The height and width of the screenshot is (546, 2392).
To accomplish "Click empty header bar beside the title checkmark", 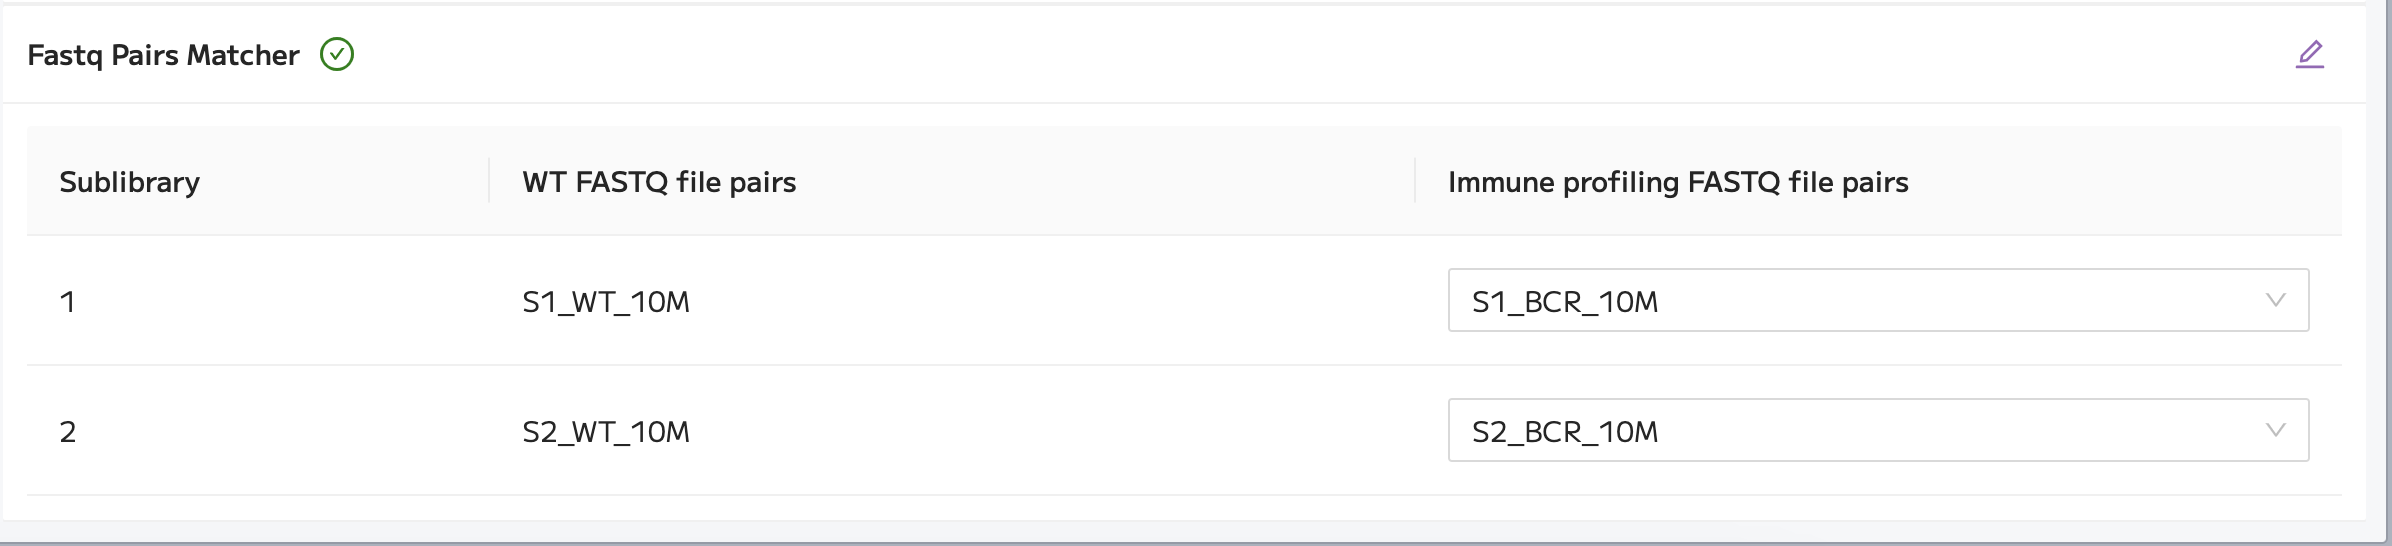I will point(1300,54).
